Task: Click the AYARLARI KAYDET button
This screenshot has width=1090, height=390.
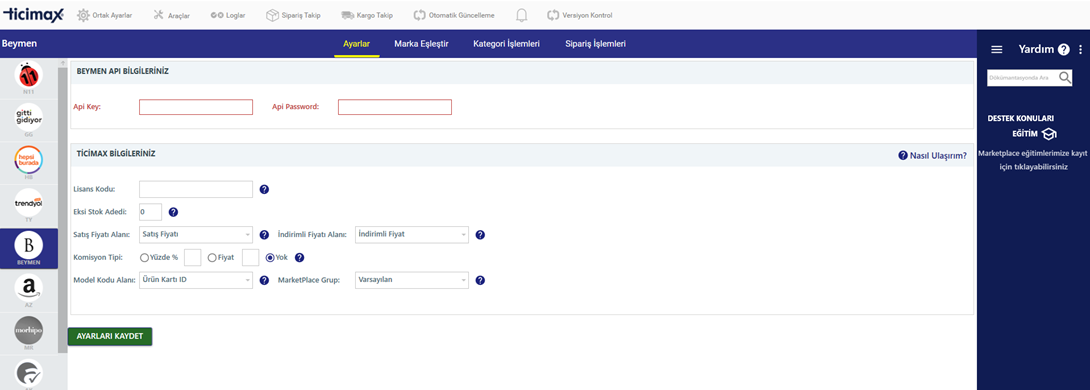Action: pyautogui.click(x=110, y=336)
